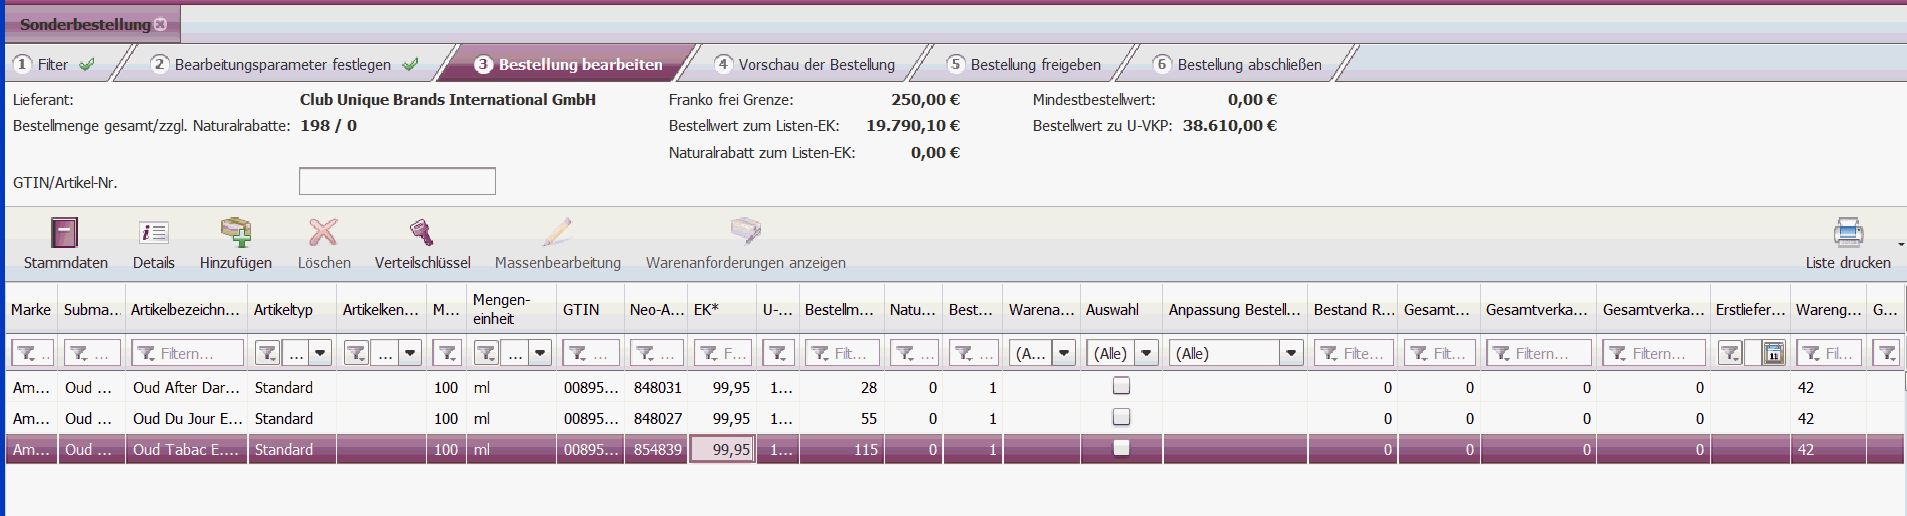The width and height of the screenshot is (1907, 516).
Task: Select the Oud Du Jour E... article cell
Action: coord(186,418)
